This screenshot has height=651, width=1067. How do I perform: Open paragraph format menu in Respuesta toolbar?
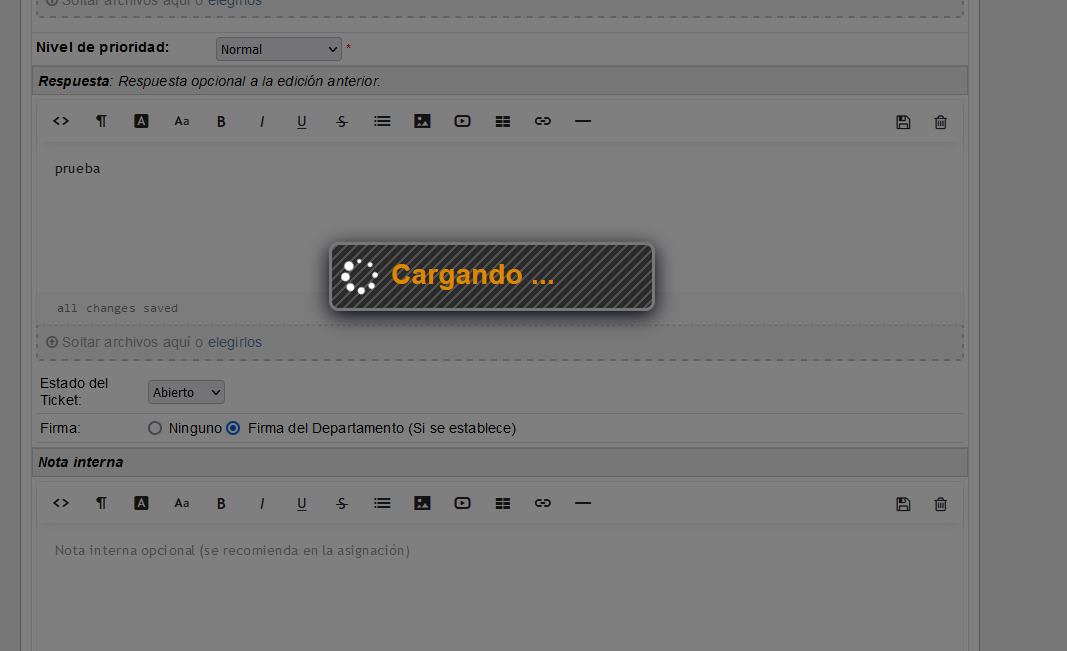(x=101, y=121)
